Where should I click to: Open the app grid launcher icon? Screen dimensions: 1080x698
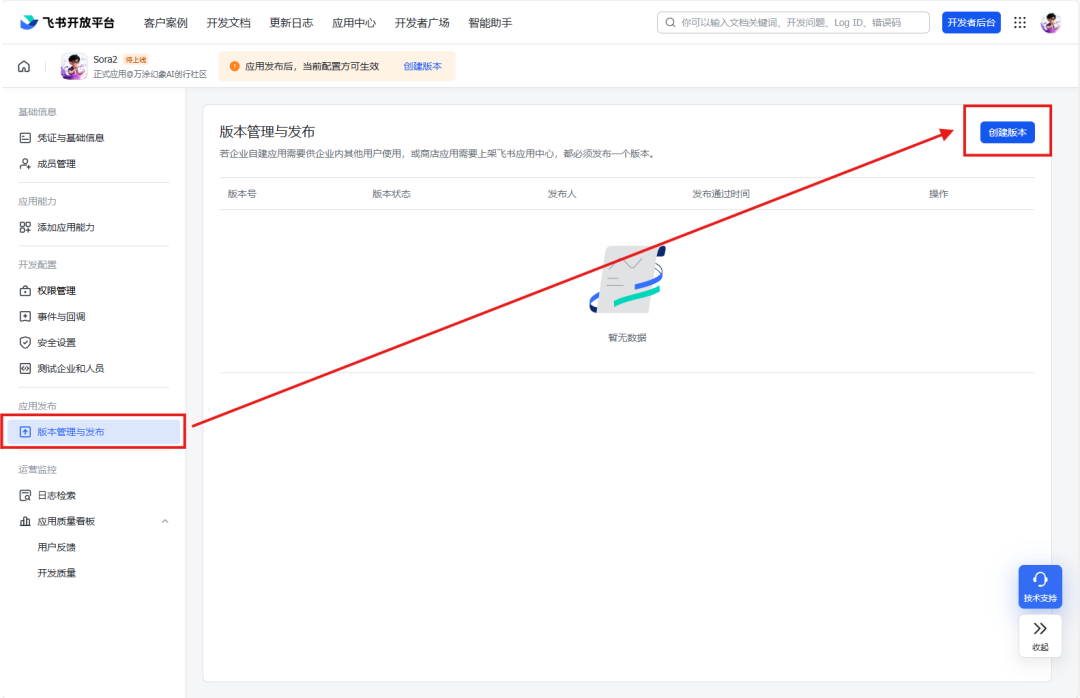pyautogui.click(x=1020, y=23)
